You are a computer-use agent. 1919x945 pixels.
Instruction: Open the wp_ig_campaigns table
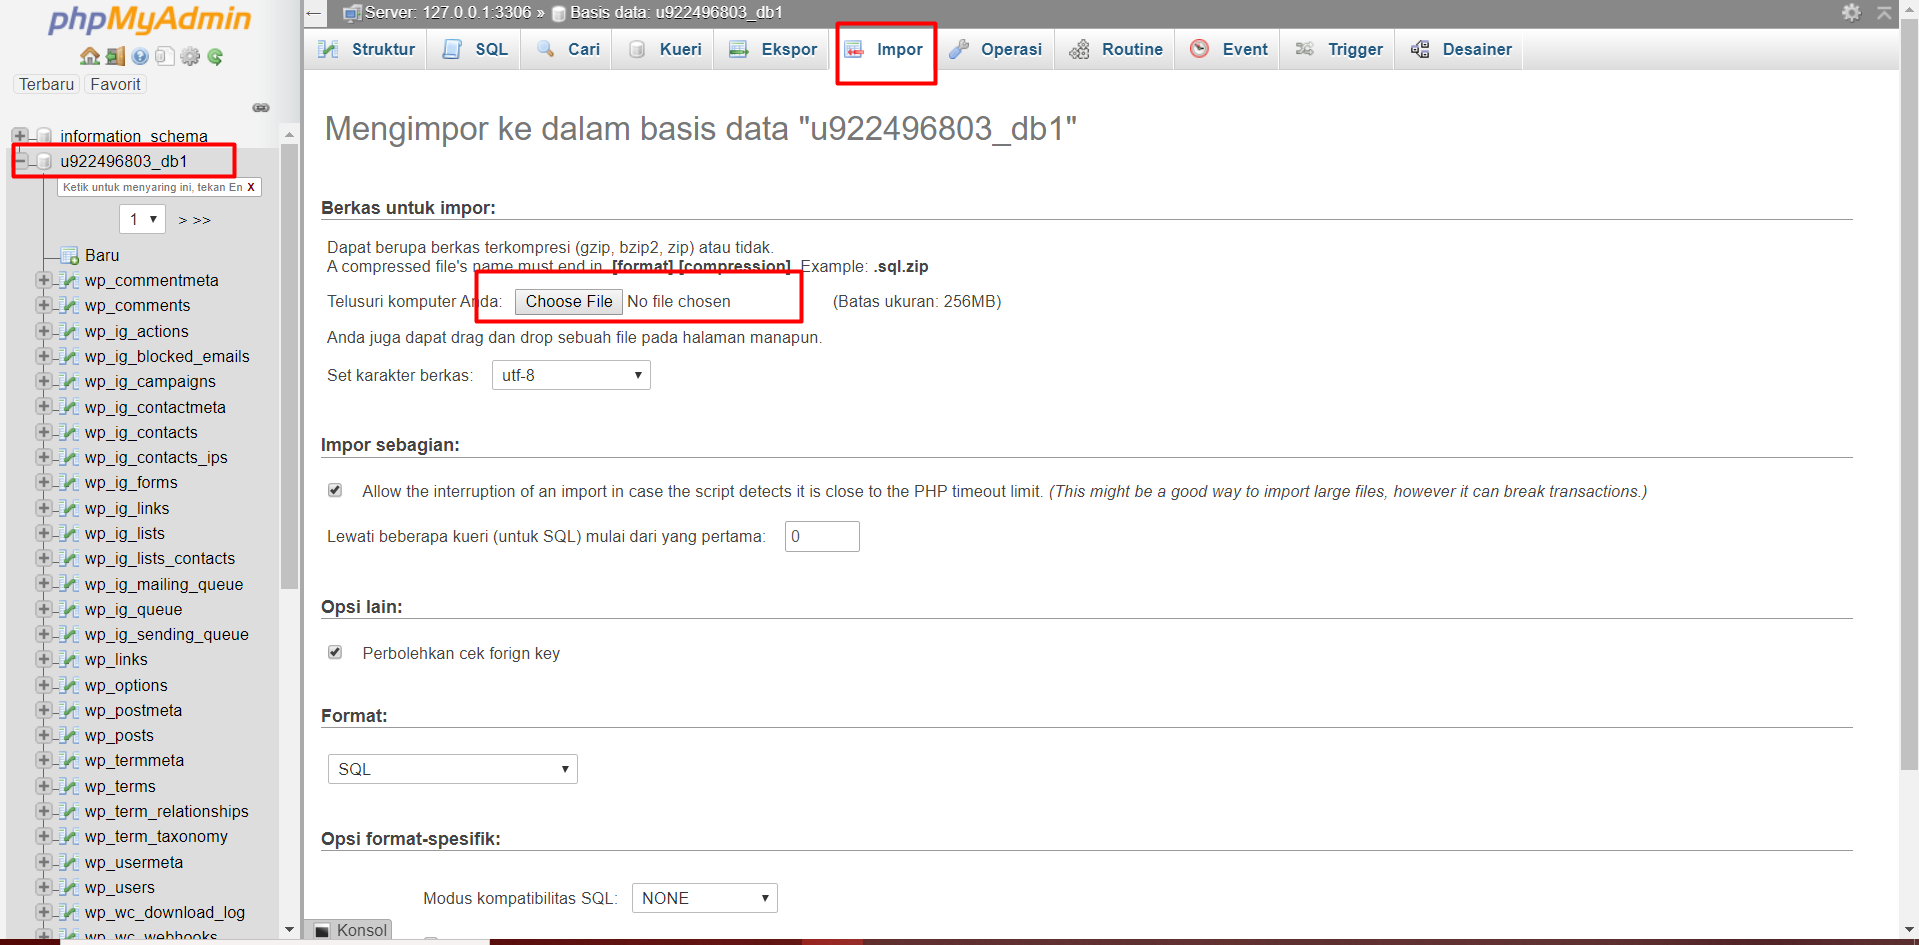point(150,381)
